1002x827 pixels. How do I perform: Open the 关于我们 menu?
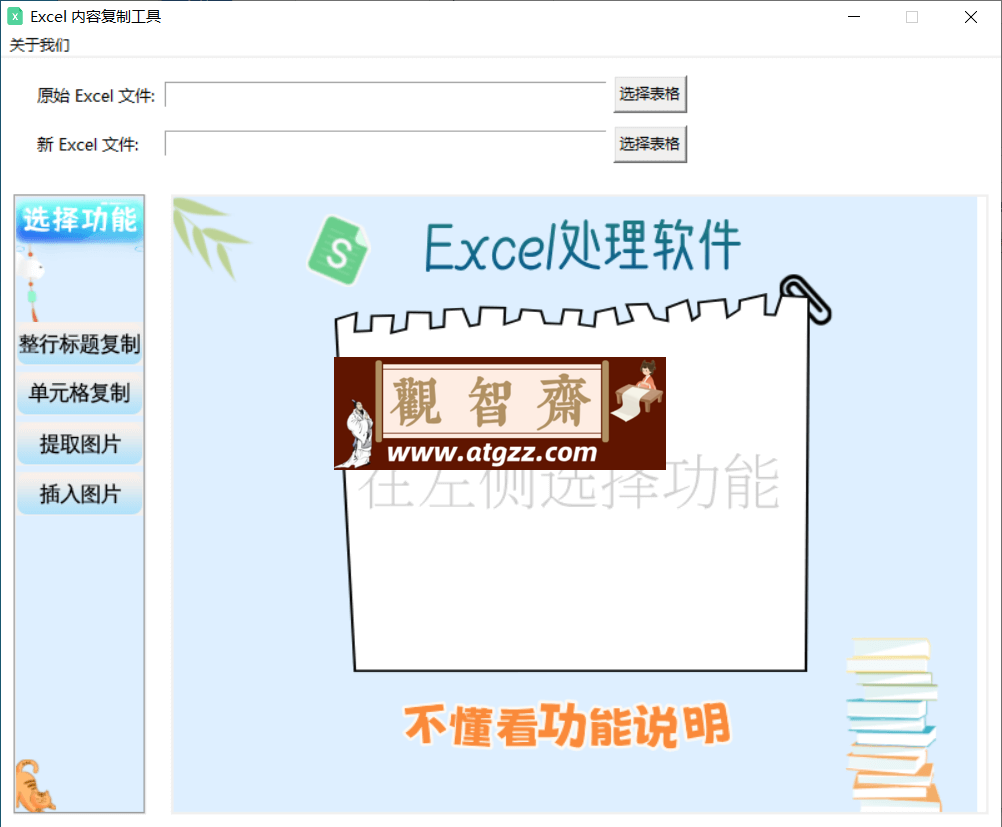(x=40, y=45)
